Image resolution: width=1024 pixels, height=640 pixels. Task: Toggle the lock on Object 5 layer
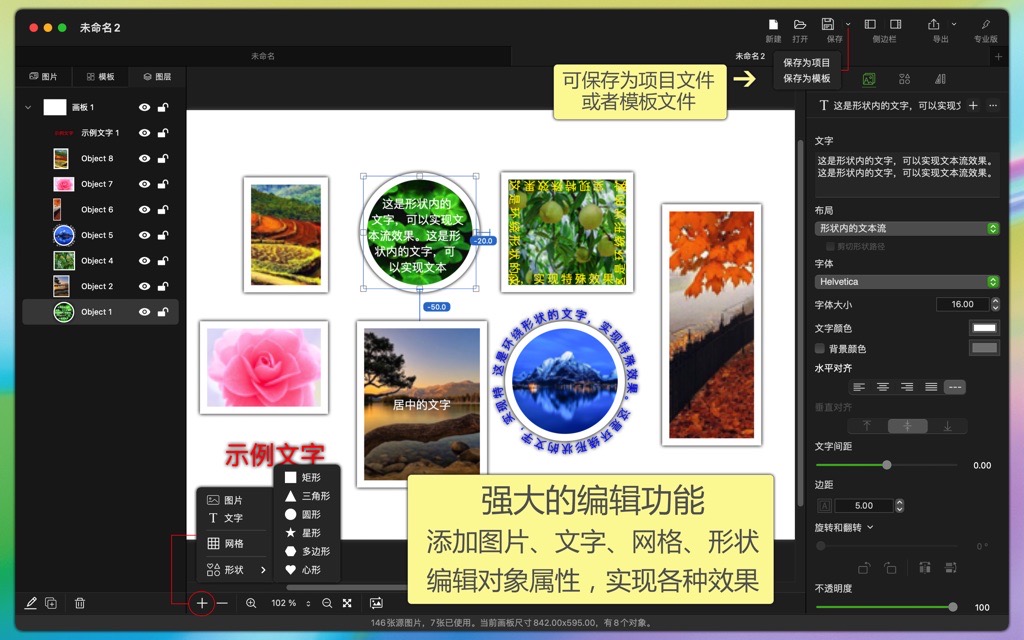point(163,235)
